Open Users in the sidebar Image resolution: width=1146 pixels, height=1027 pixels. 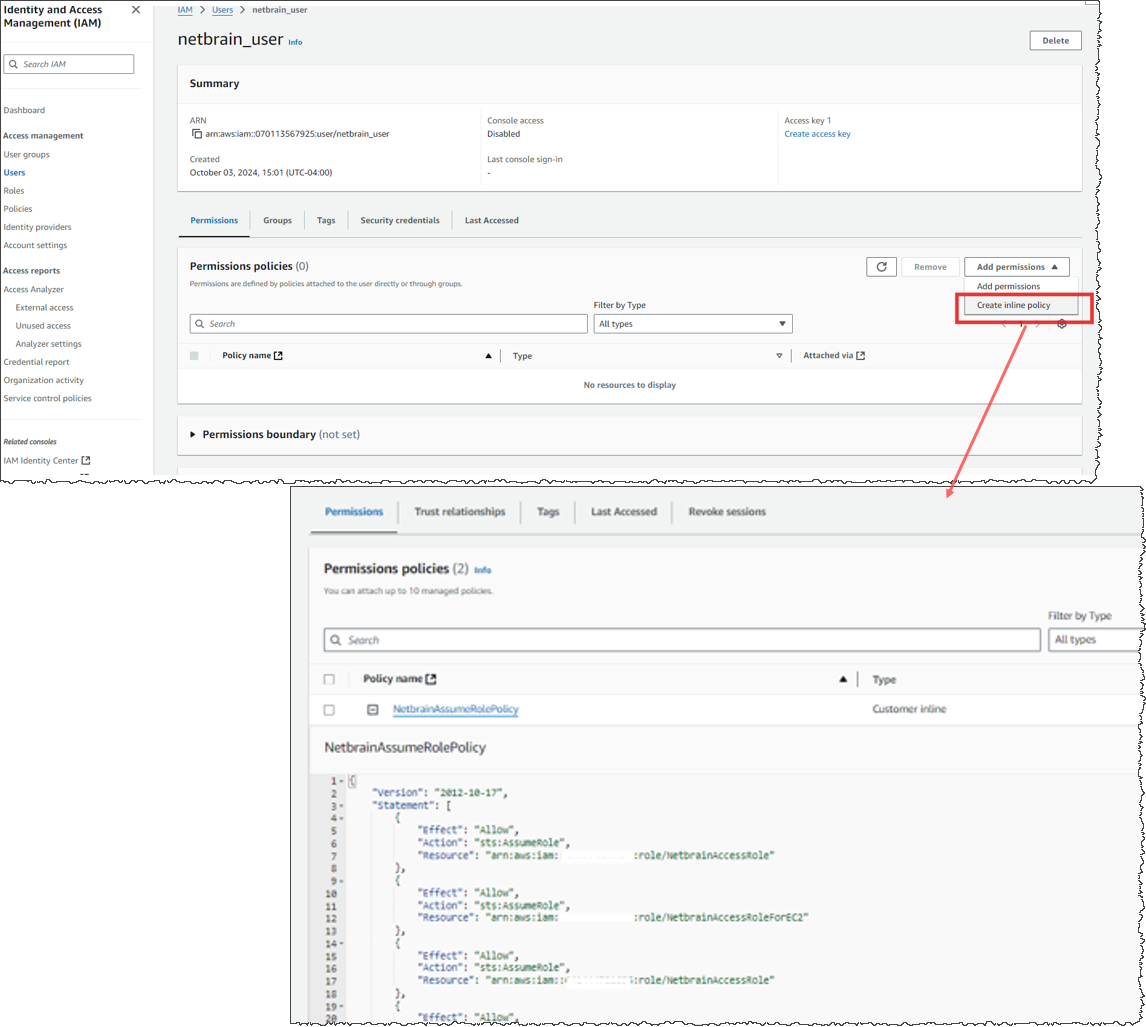pos(14,173)
